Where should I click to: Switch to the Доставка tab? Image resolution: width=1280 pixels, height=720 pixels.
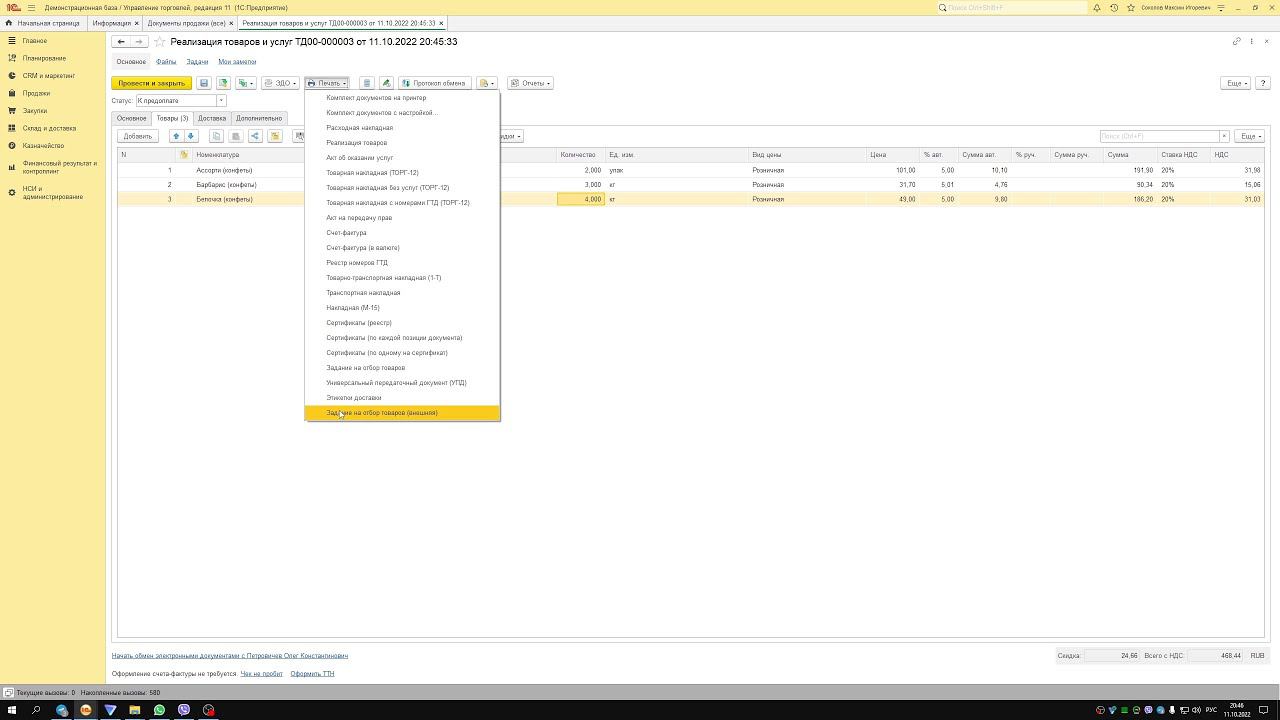tap(211, 118)
